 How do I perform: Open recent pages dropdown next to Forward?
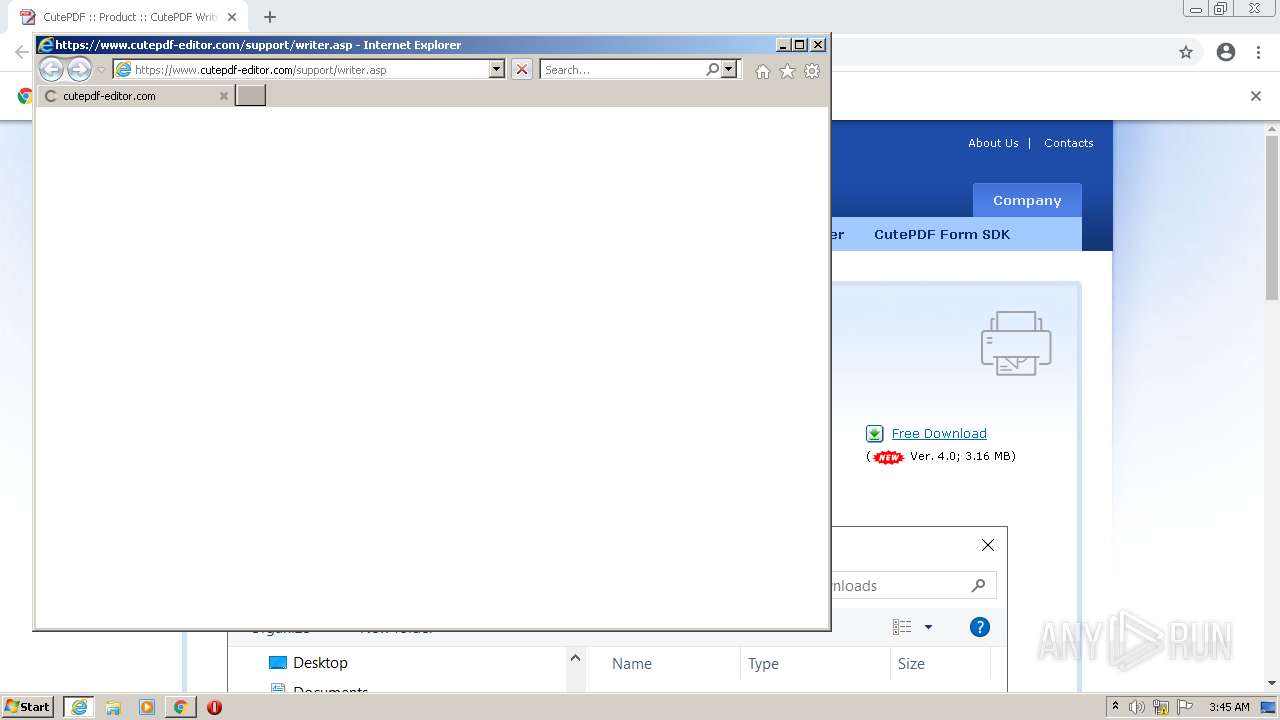point(101,69)
